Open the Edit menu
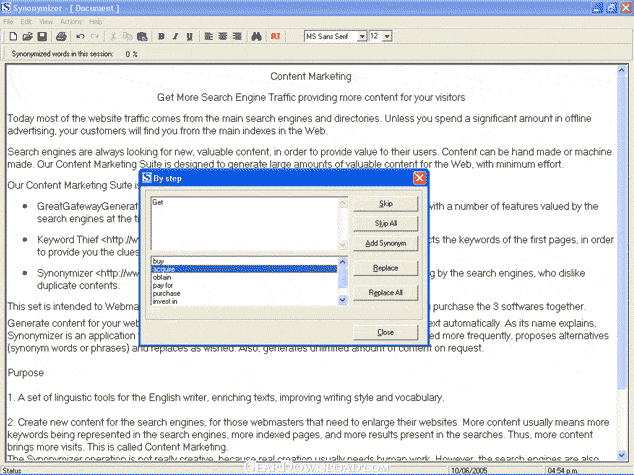This screenshot has width=634, height=475. tap(26, 21)
